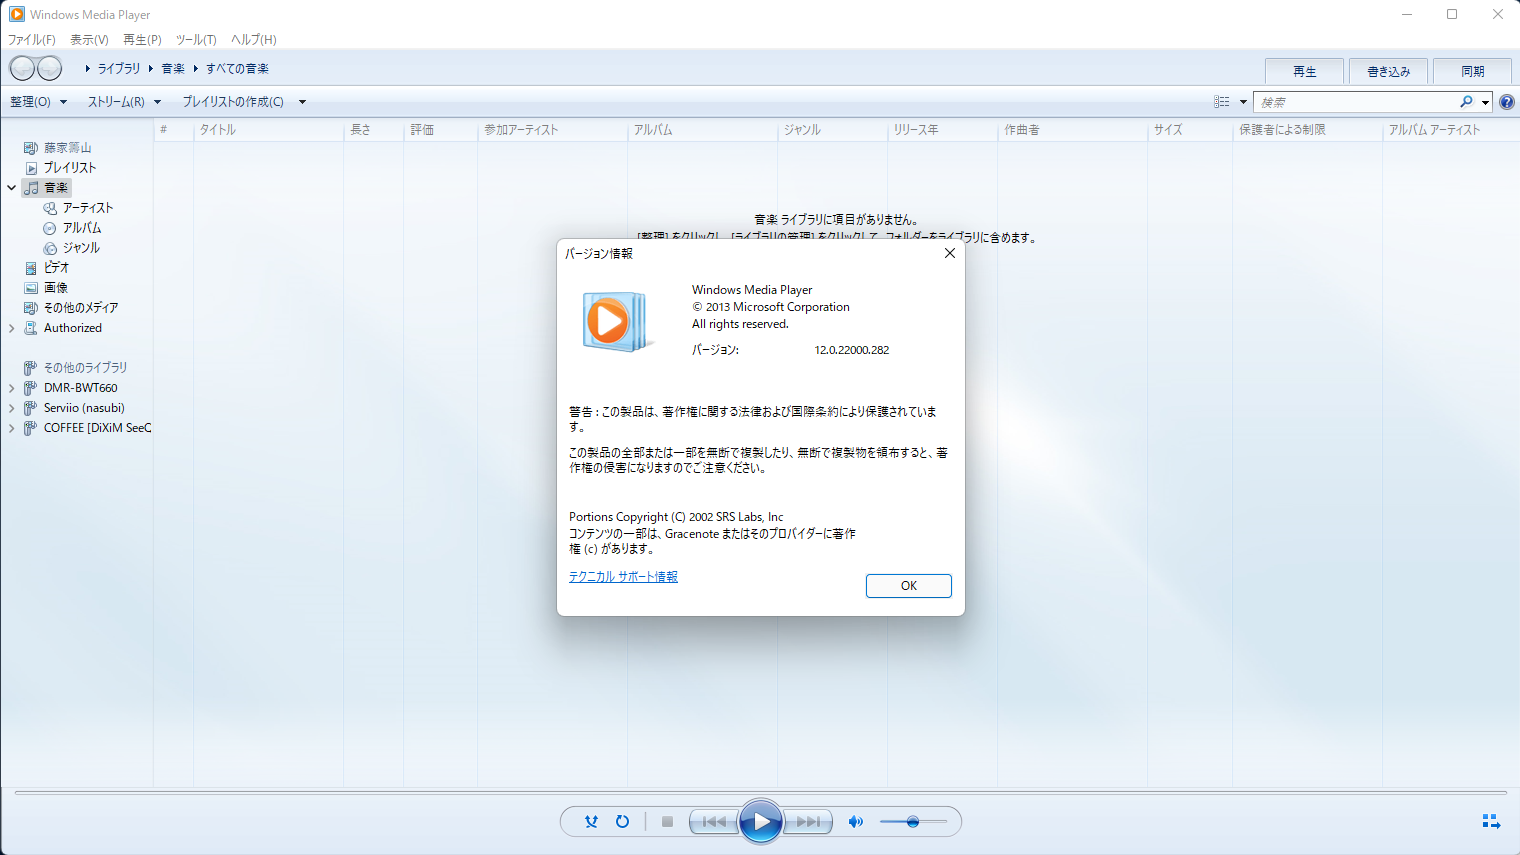
Task: Go to the Previous track button
Action: tap(714, 822)
